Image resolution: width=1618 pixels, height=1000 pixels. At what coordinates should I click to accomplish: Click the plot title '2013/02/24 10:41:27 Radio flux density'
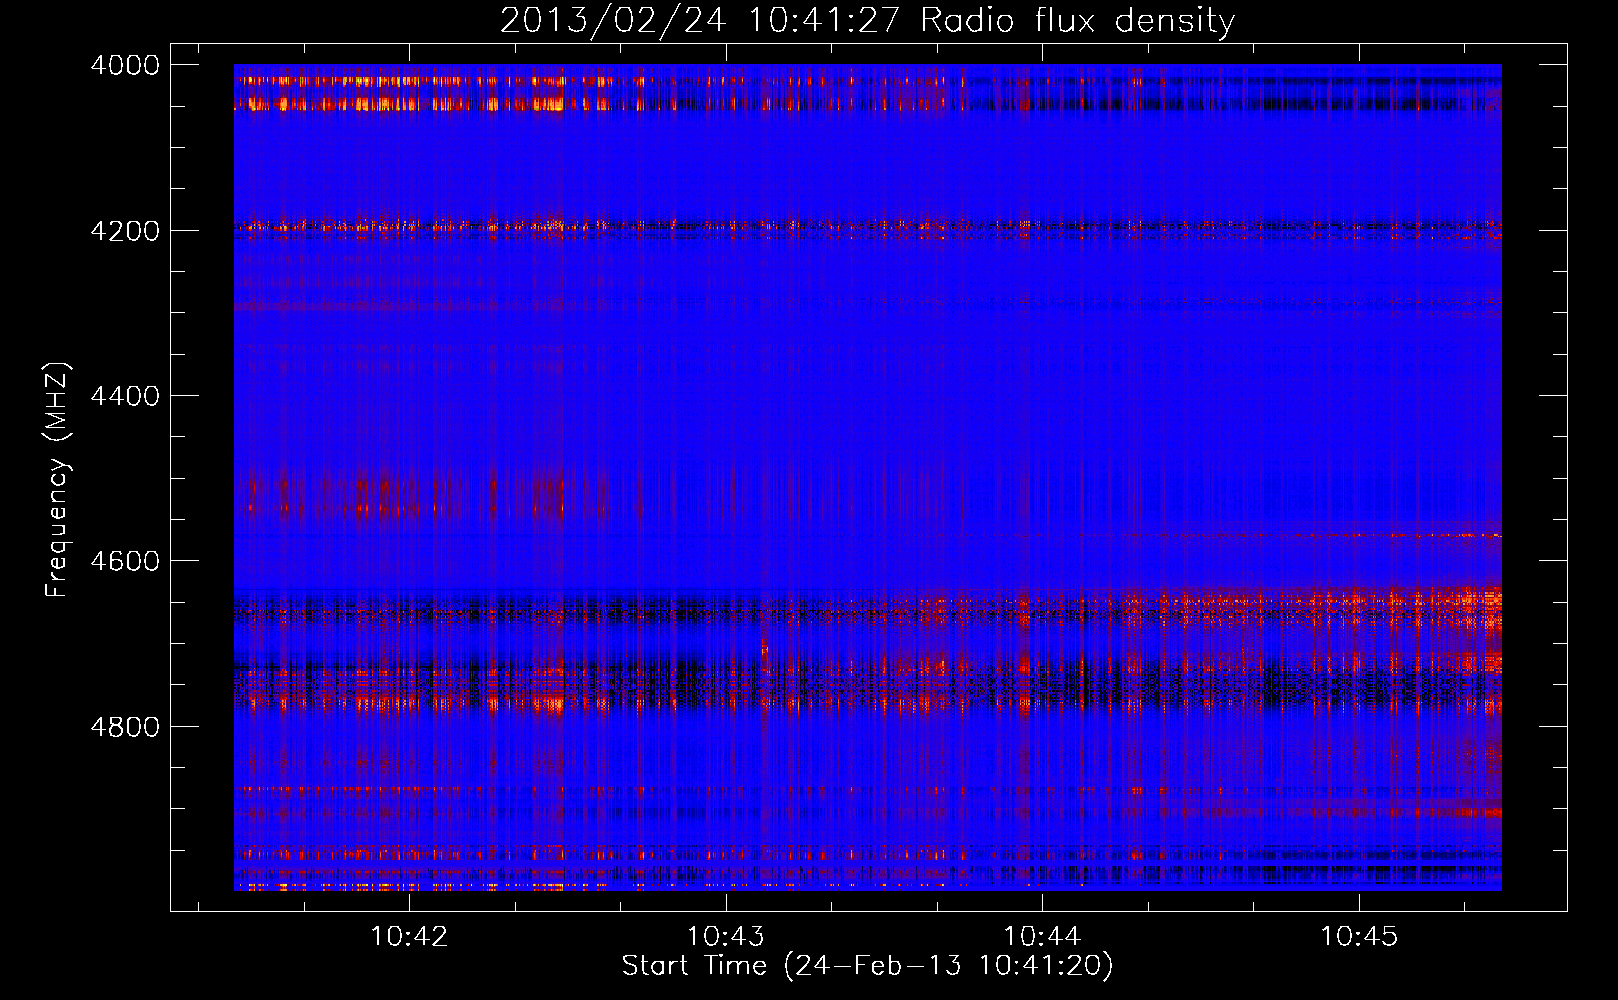pyautogui.click(x=868, y=20)
